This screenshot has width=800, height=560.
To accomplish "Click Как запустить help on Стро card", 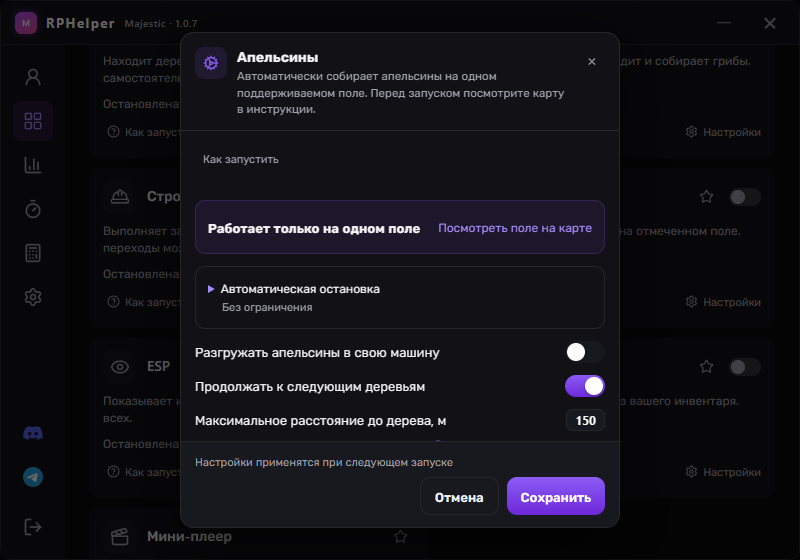I will pos(144,302).
